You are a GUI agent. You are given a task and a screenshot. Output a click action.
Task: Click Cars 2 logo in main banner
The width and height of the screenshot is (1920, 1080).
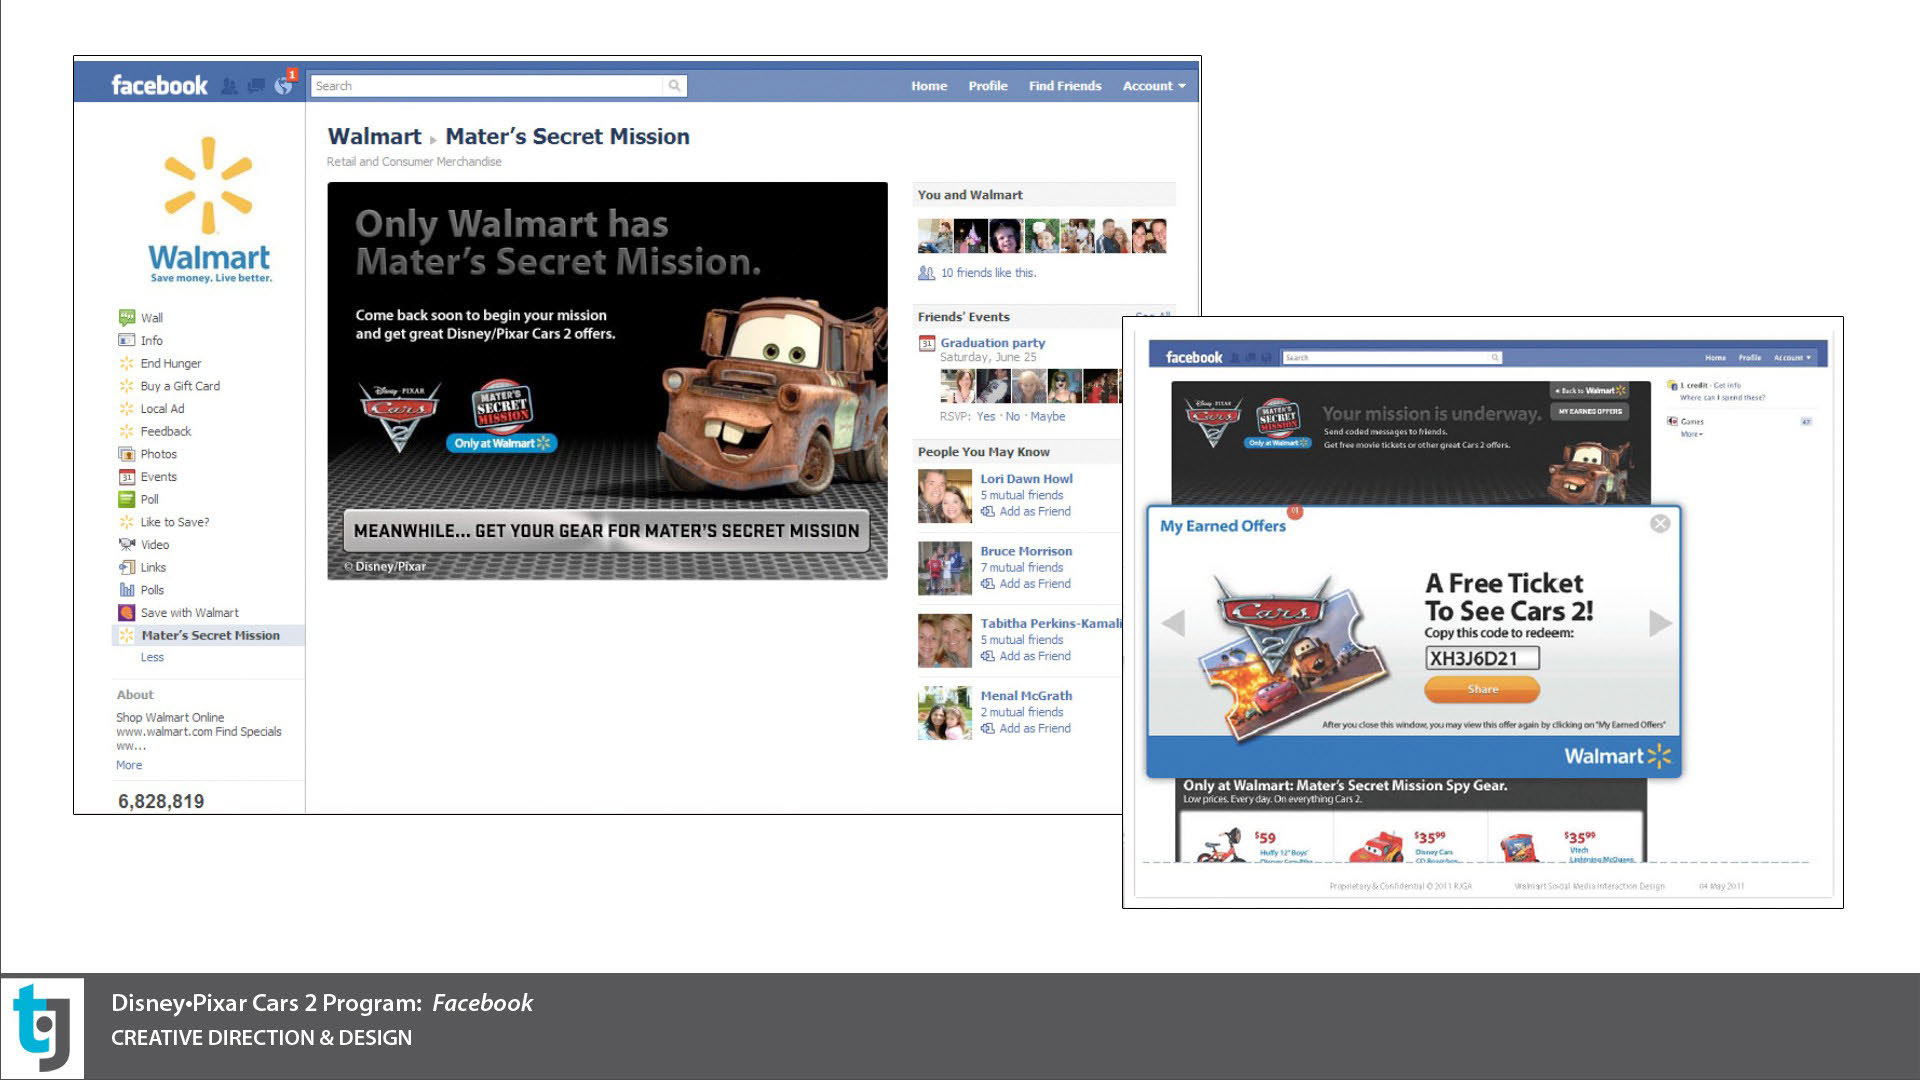[399, 416]
